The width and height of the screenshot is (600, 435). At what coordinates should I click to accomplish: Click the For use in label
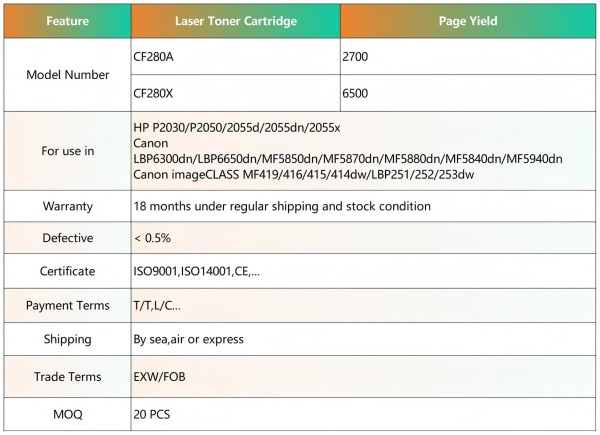pyautogui.click(x=67, y=151)
